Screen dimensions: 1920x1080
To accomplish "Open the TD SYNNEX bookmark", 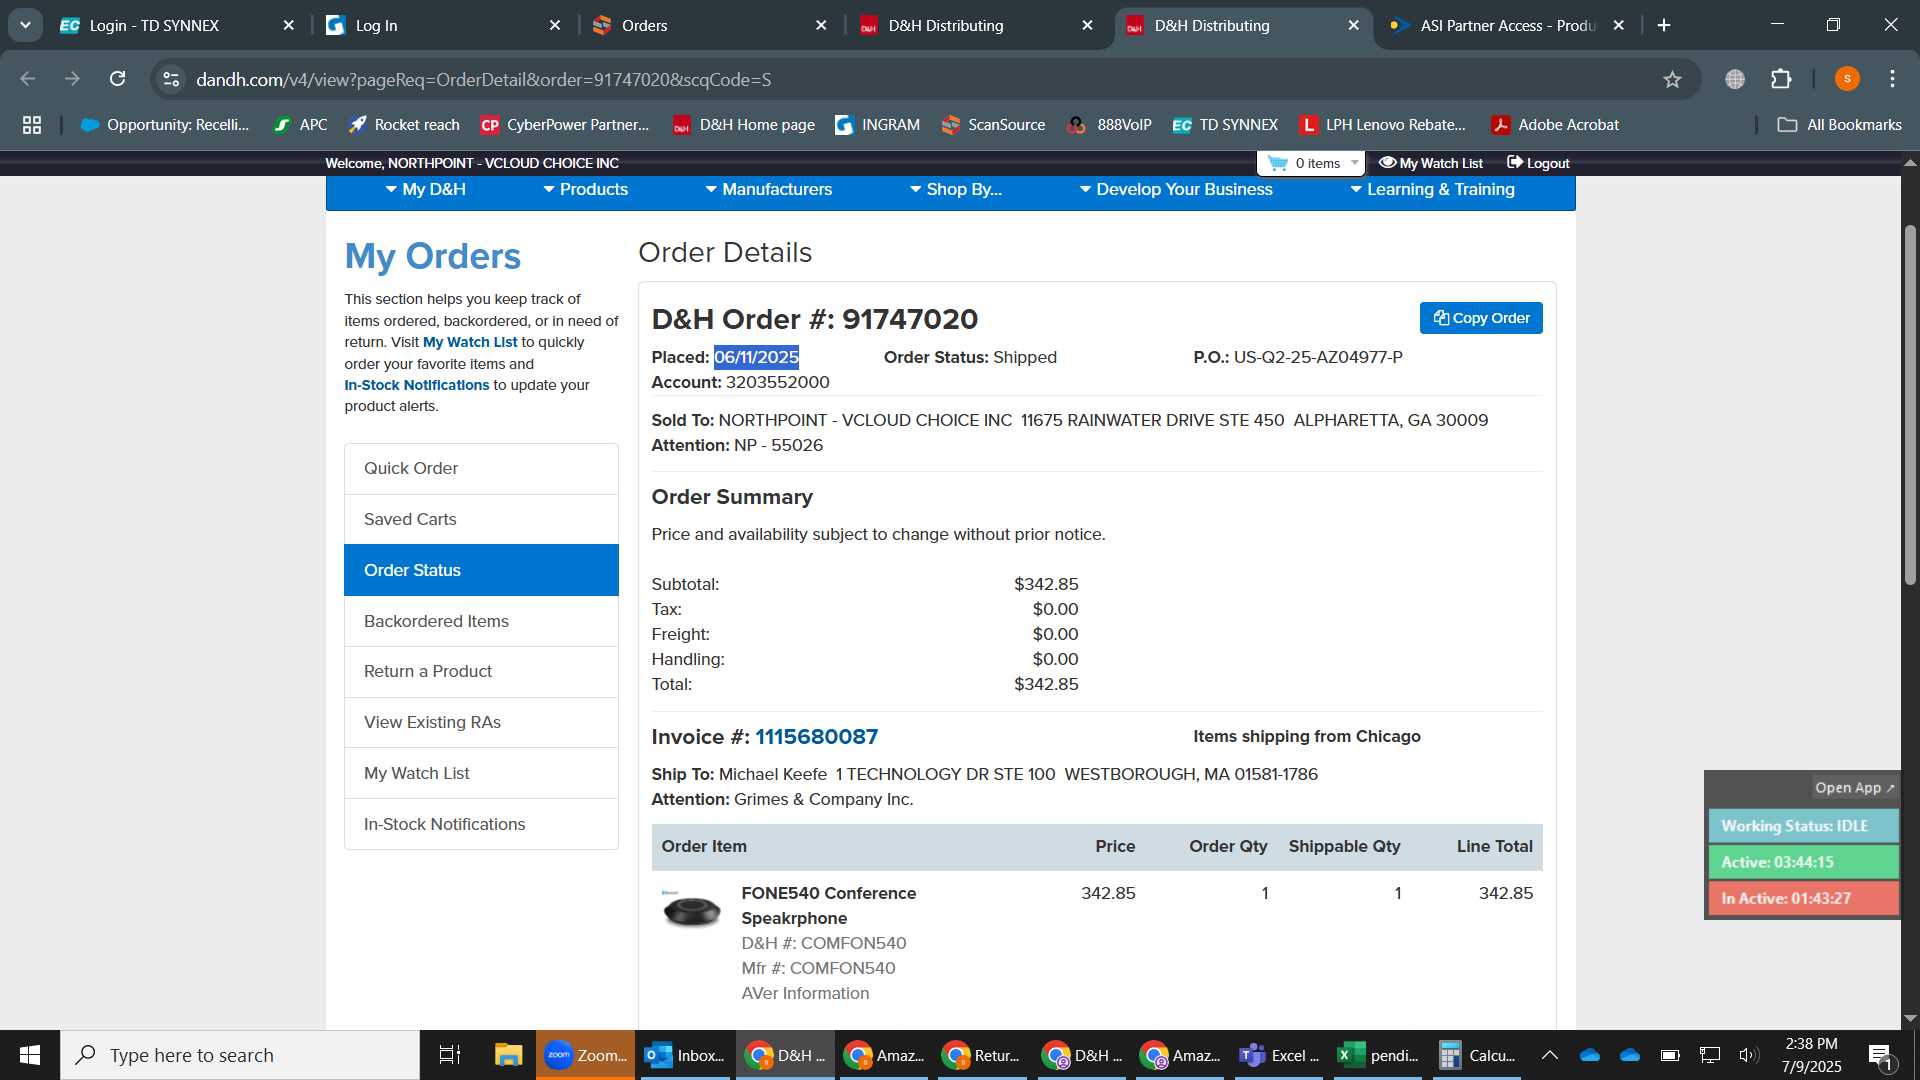I will 1225,125.
